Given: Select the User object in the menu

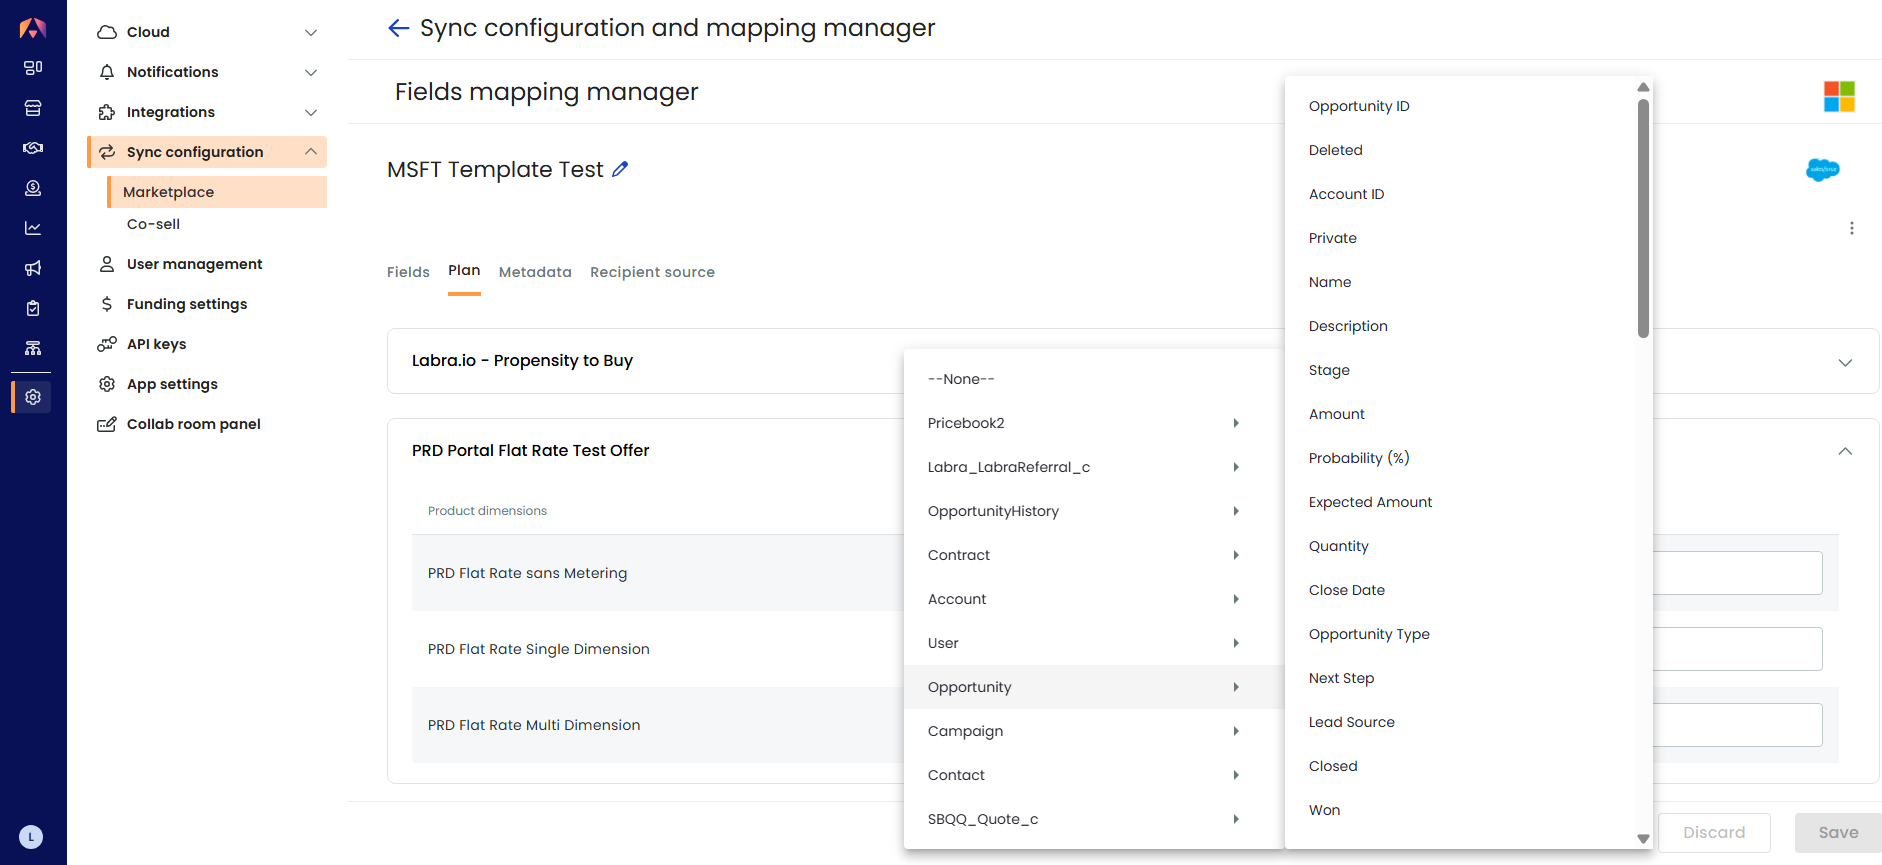Looking at the screenshot, I should 1094,643.
